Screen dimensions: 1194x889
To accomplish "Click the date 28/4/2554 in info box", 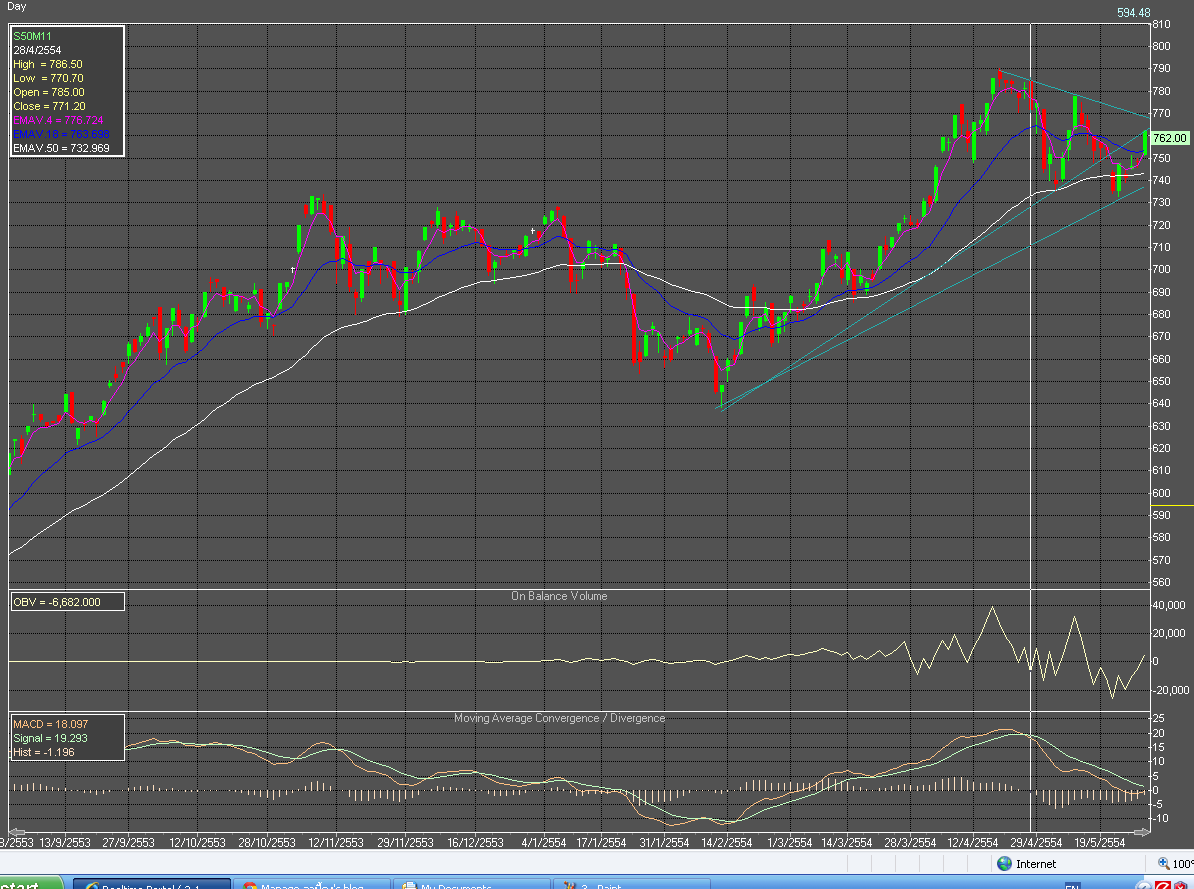I will click(x=37, y=50).
